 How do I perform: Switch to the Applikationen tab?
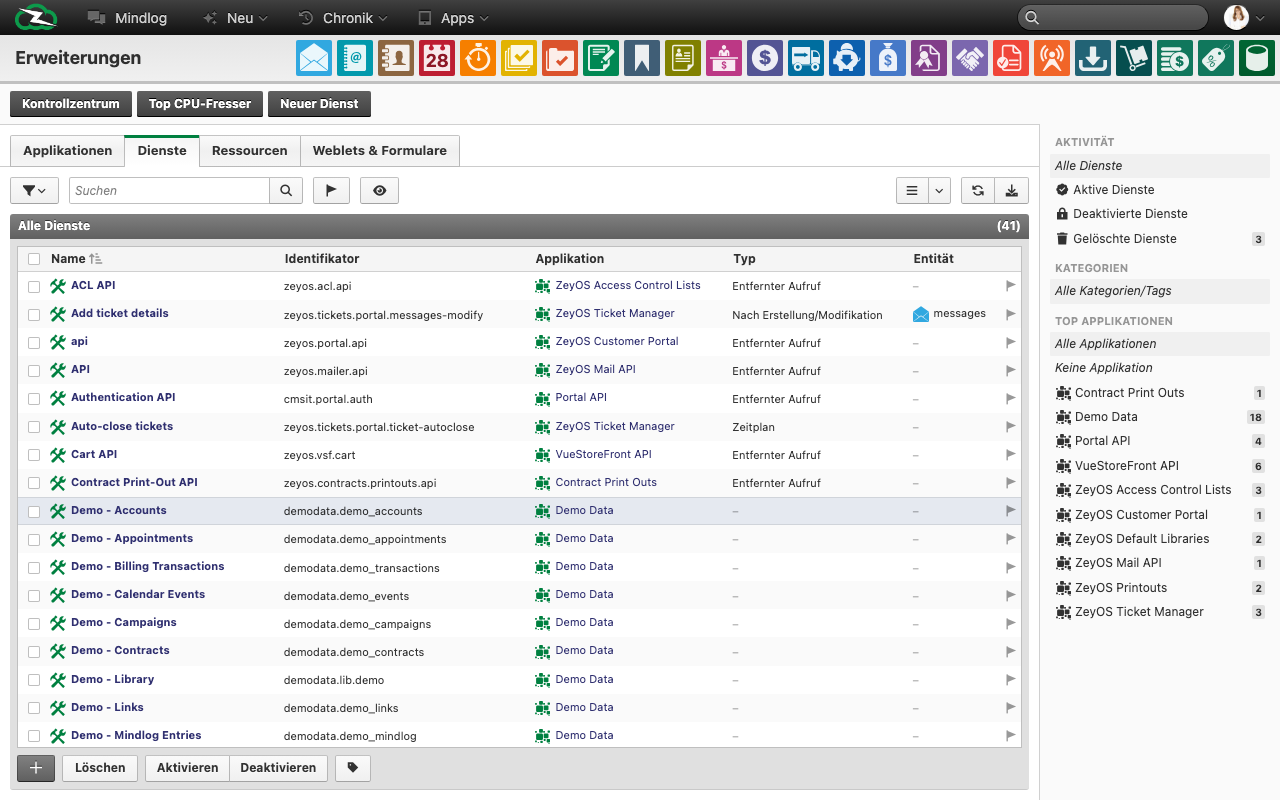pos(68,151)
